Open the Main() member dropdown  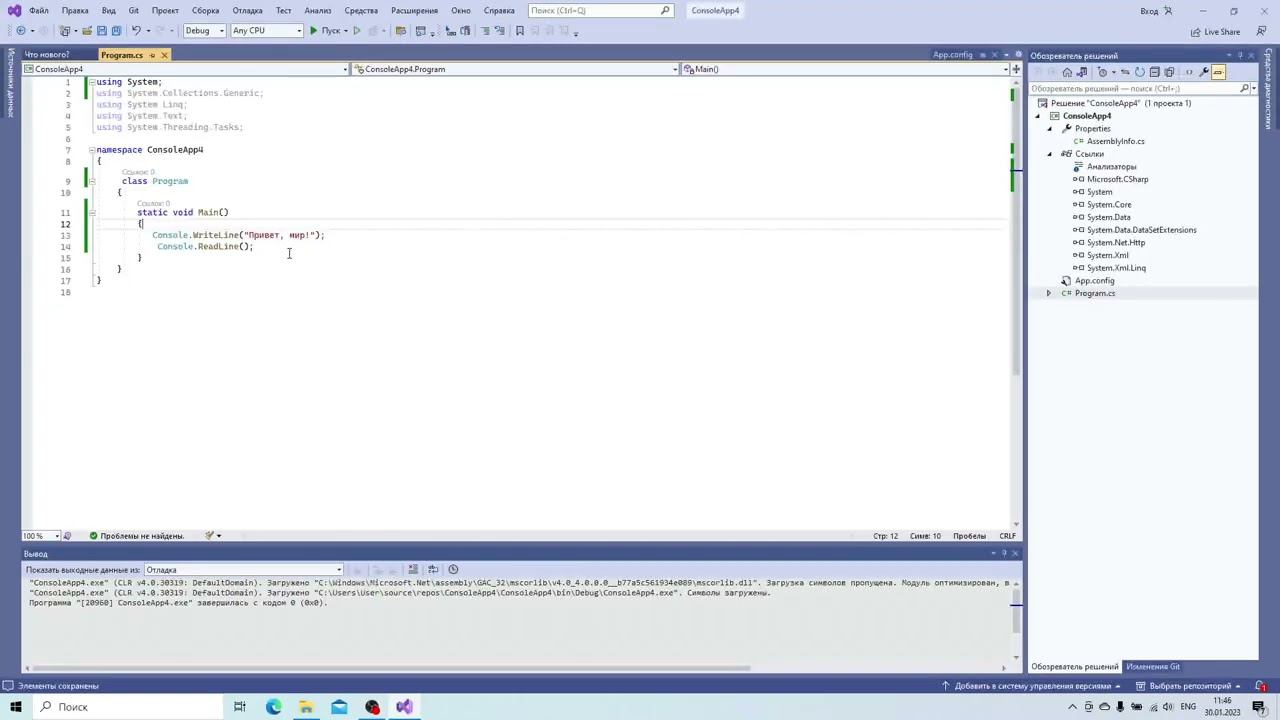[846, 69]
